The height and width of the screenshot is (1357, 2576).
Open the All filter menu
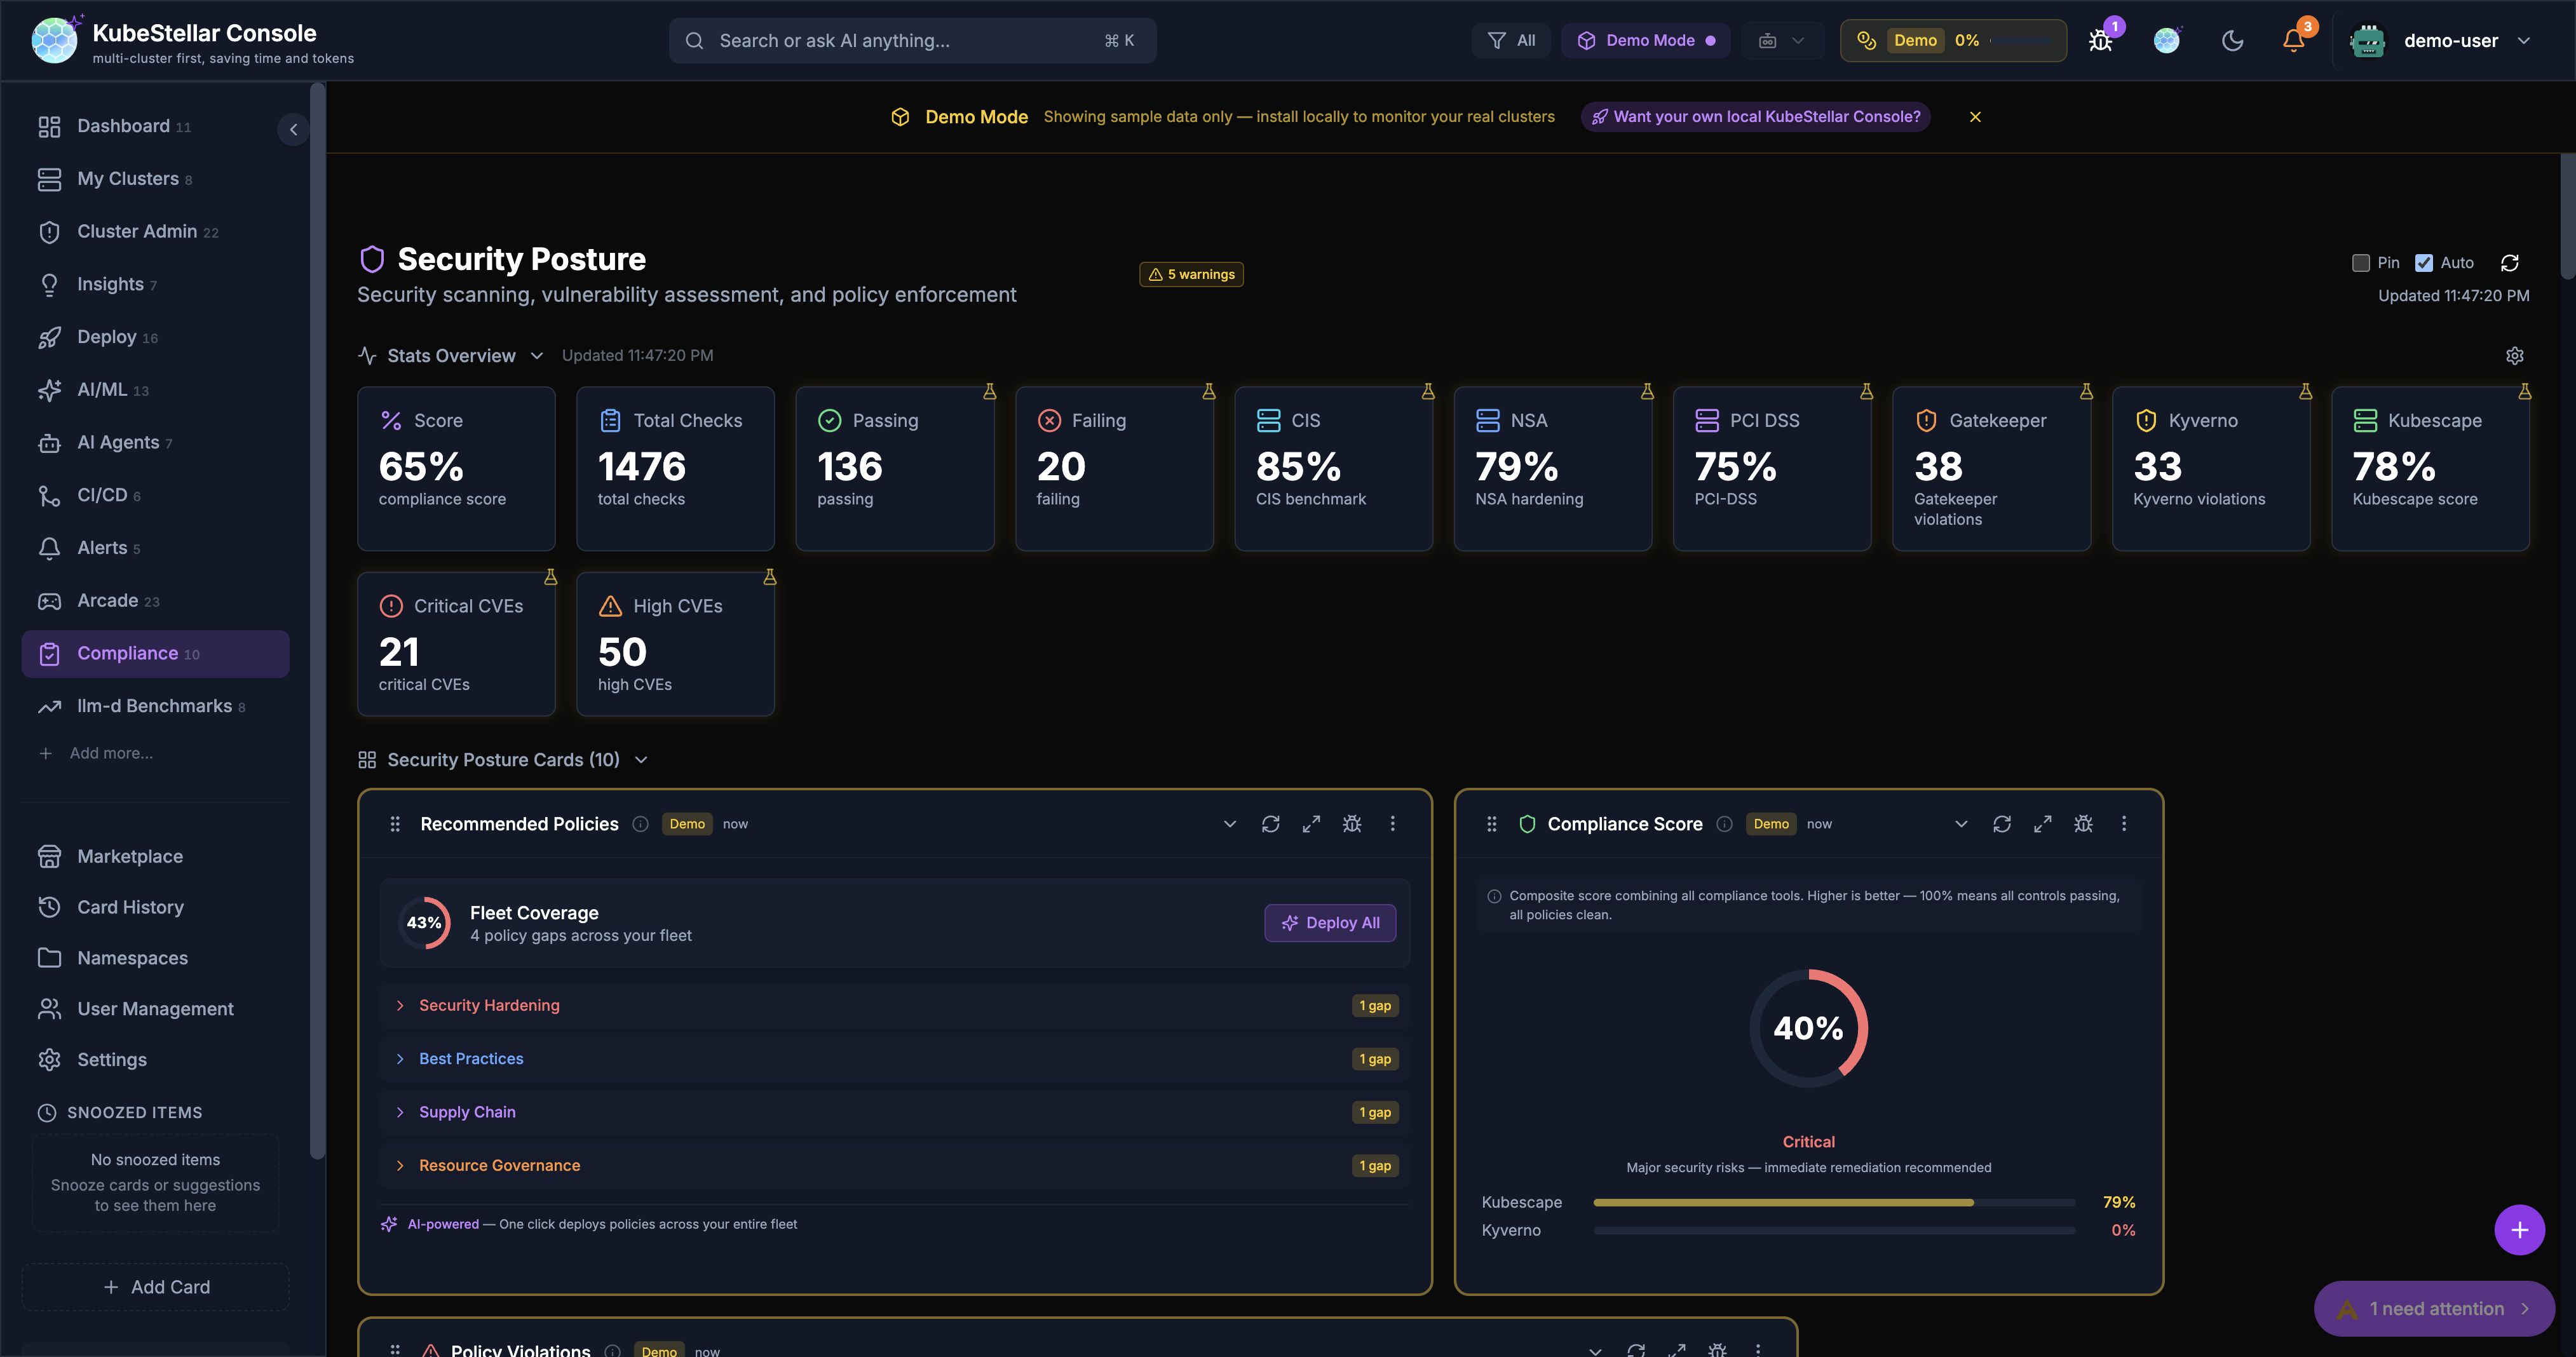click(x=1511, y=40)
